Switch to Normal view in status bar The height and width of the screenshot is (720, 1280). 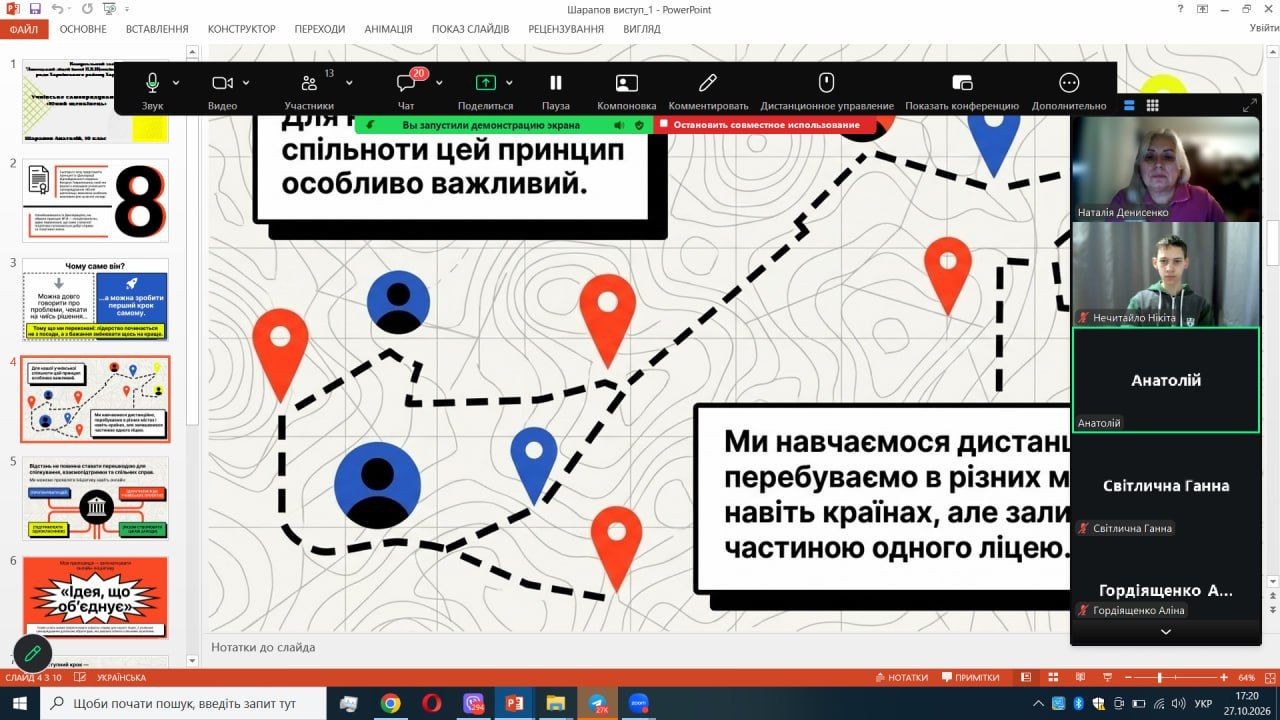(x=1026, y=677)
